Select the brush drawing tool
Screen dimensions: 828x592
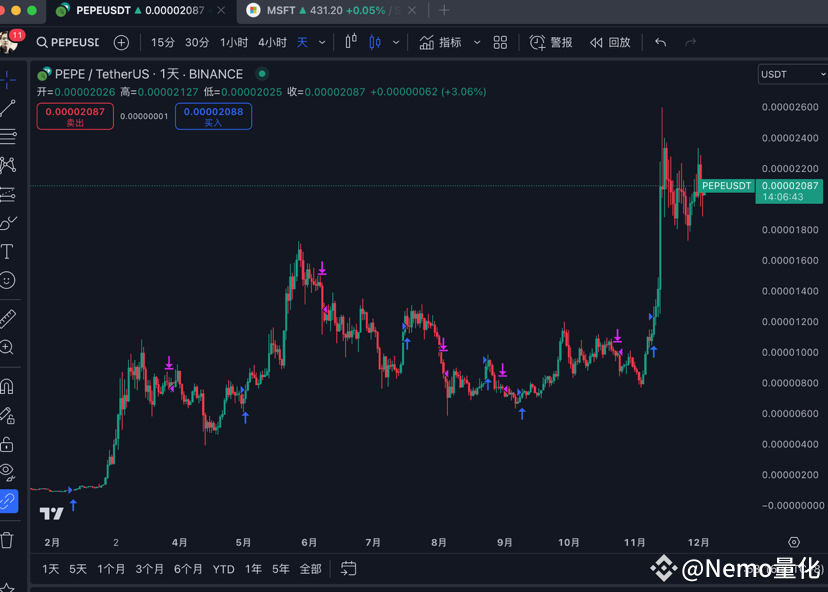coord(7,223)
